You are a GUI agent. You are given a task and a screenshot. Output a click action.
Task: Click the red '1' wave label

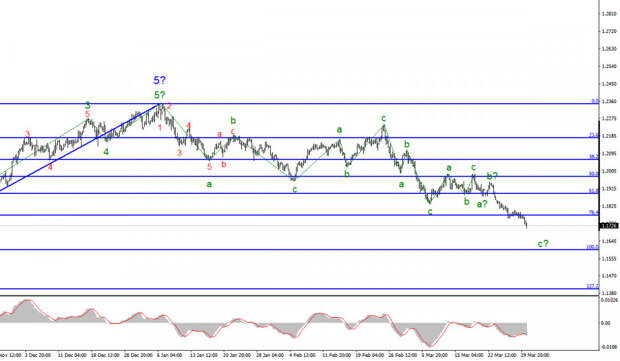pyautogui.click(x=160, y=127)
